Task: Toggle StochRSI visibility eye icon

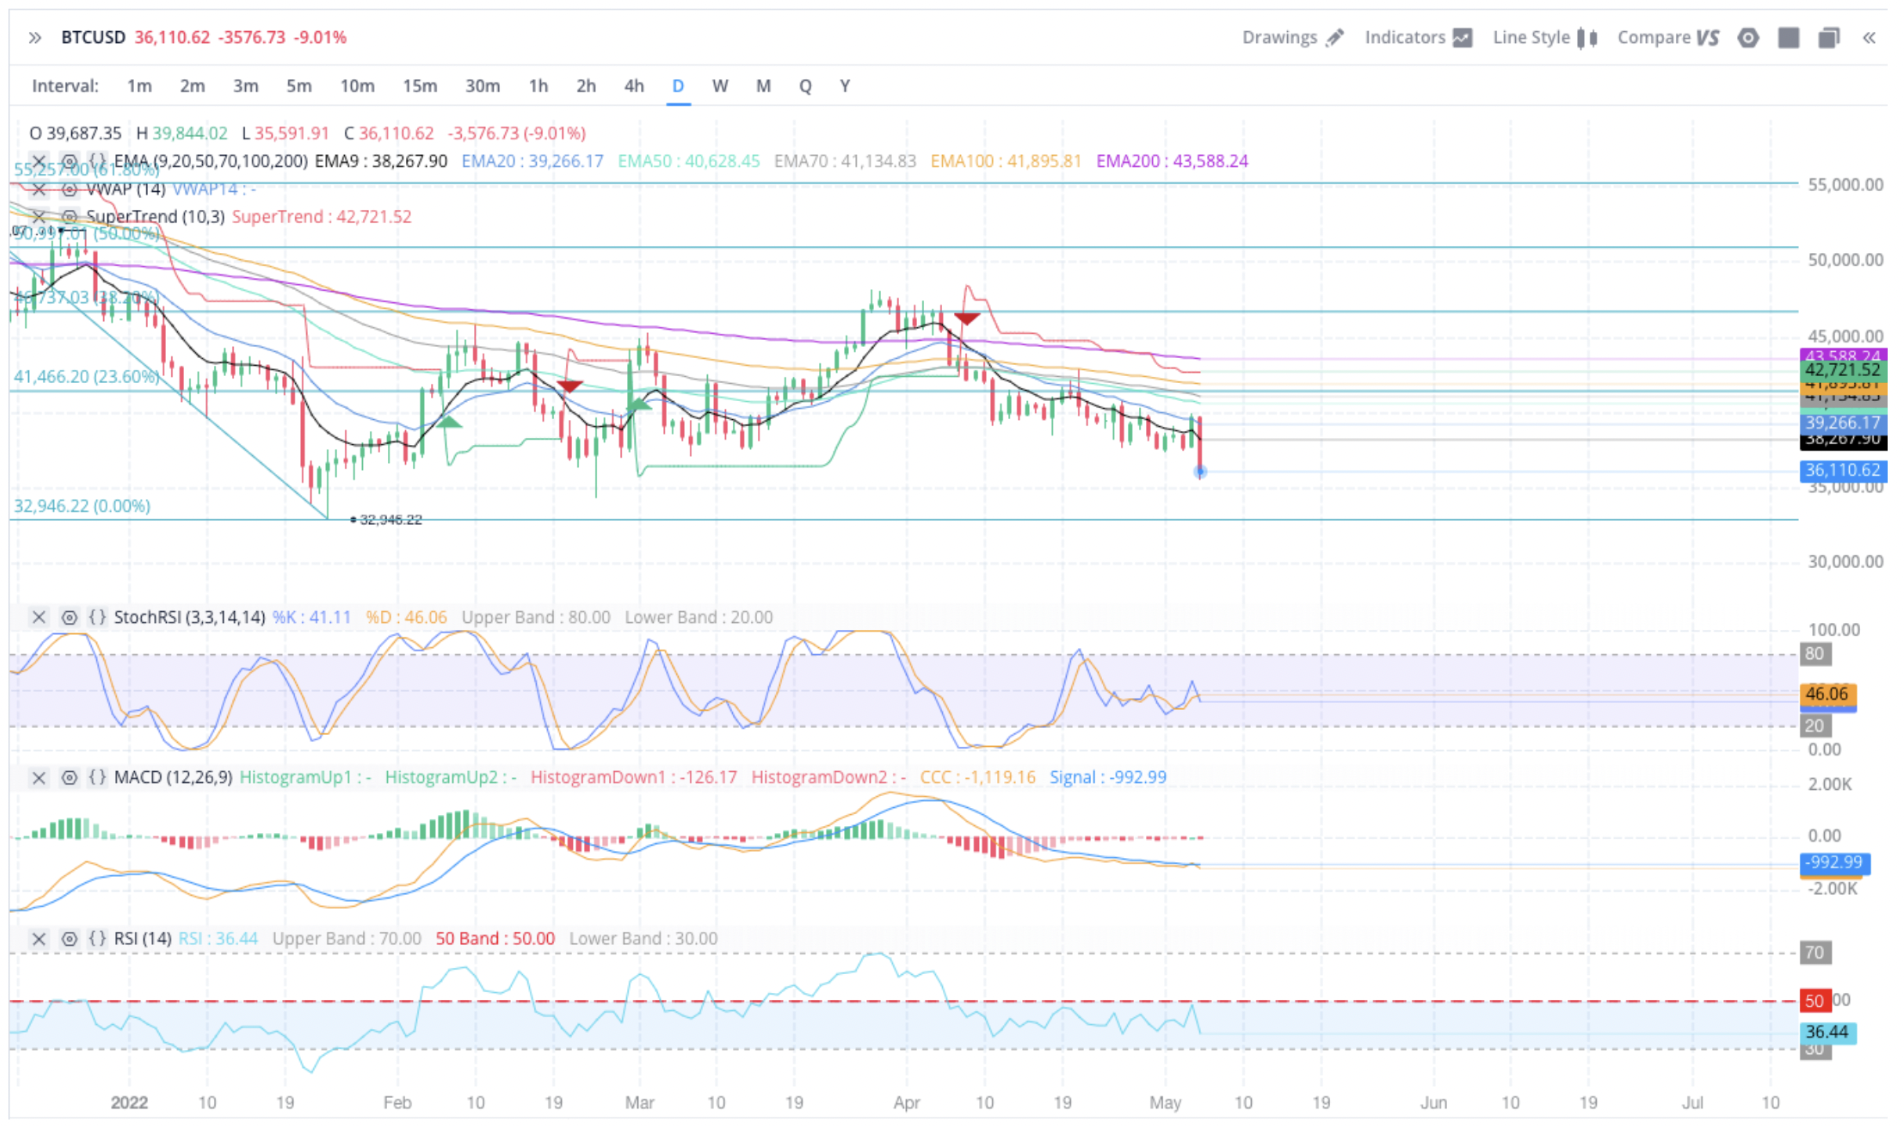Action: click(69, 617)
